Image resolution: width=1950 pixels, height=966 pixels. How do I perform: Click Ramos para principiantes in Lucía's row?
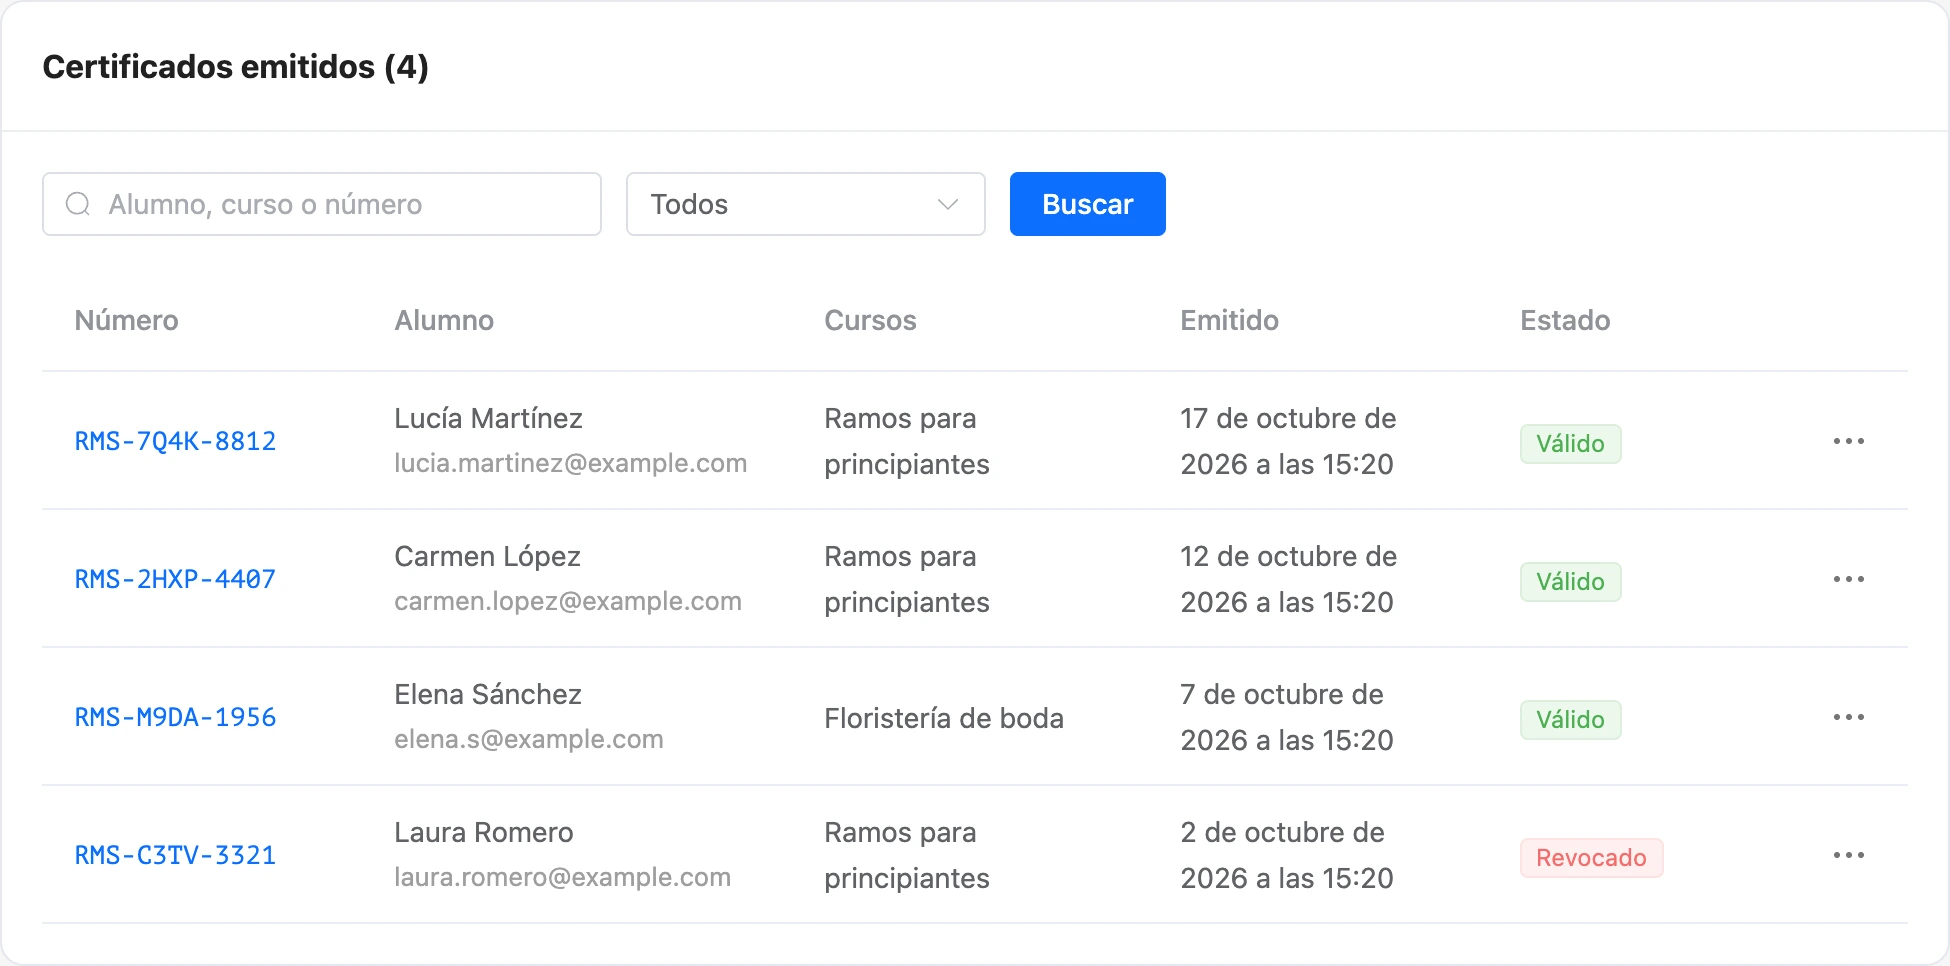click(x=907, y=441)
